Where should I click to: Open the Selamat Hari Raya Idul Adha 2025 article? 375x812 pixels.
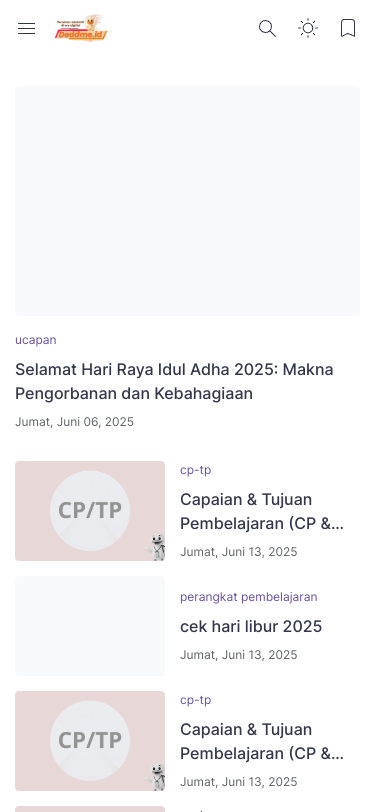174,382
